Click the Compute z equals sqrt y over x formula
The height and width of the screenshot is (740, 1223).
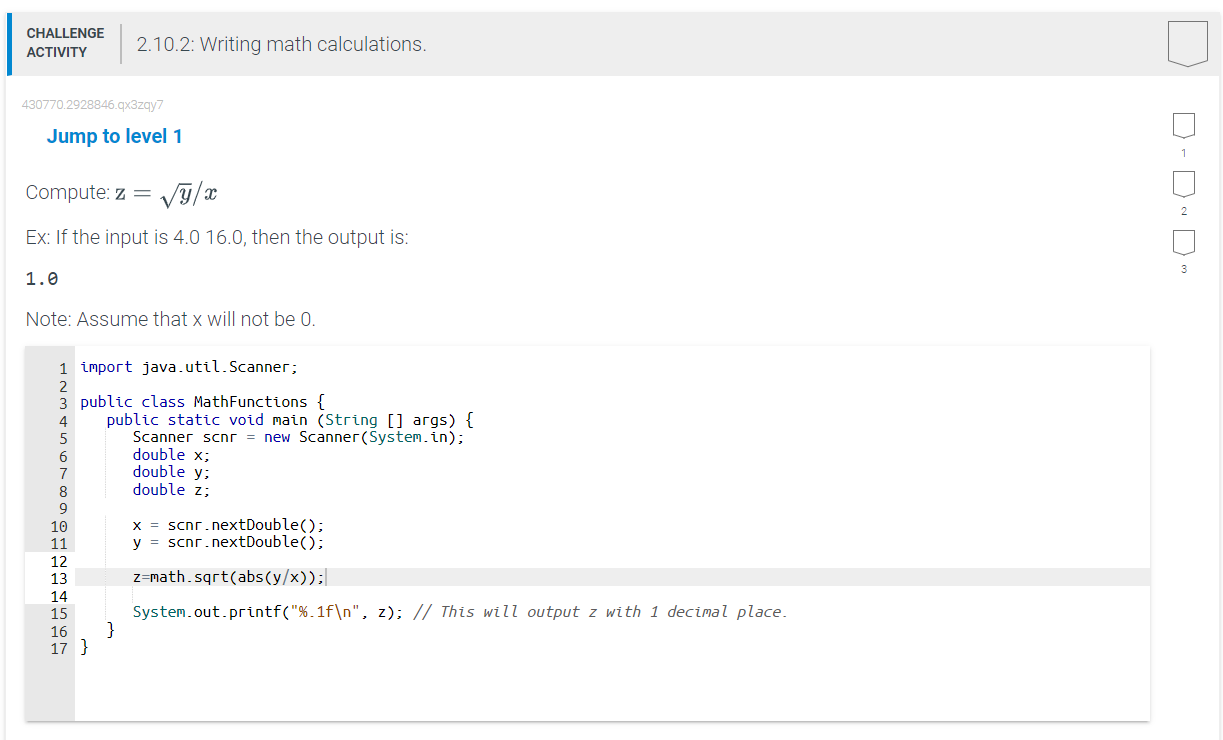tap(119, 191)
